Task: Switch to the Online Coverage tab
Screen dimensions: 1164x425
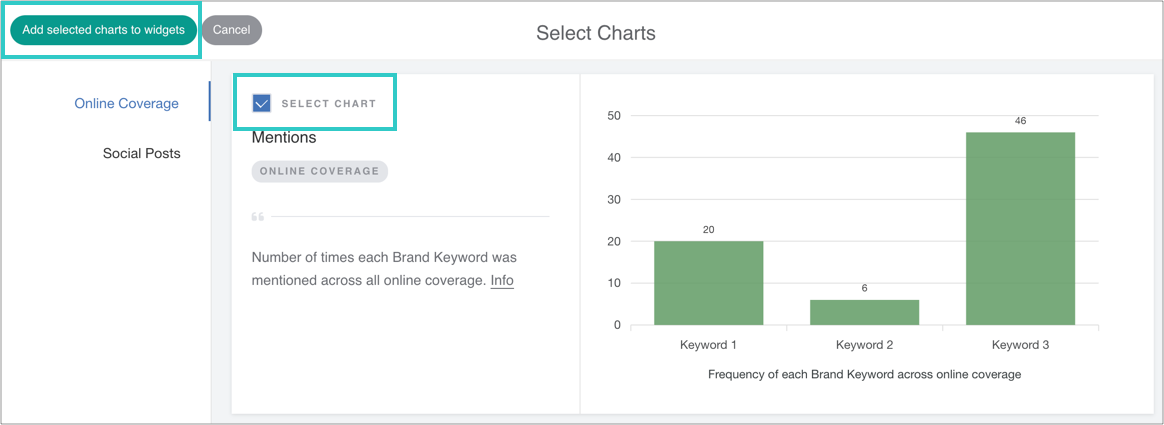Action: [126, 103]
